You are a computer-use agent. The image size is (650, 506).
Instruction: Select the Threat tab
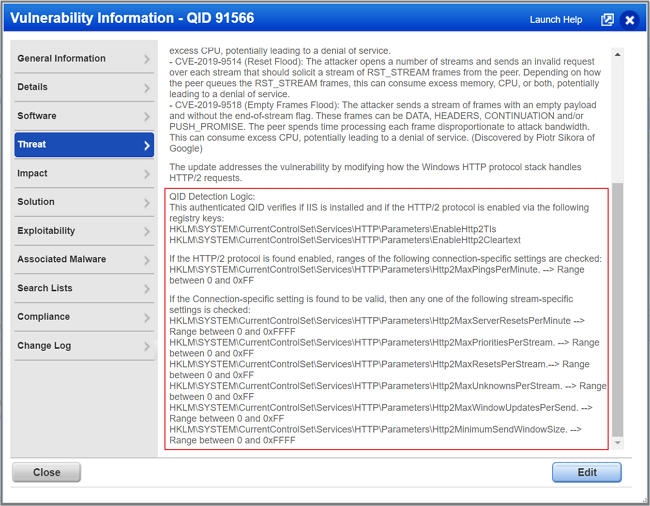(84, 145)
